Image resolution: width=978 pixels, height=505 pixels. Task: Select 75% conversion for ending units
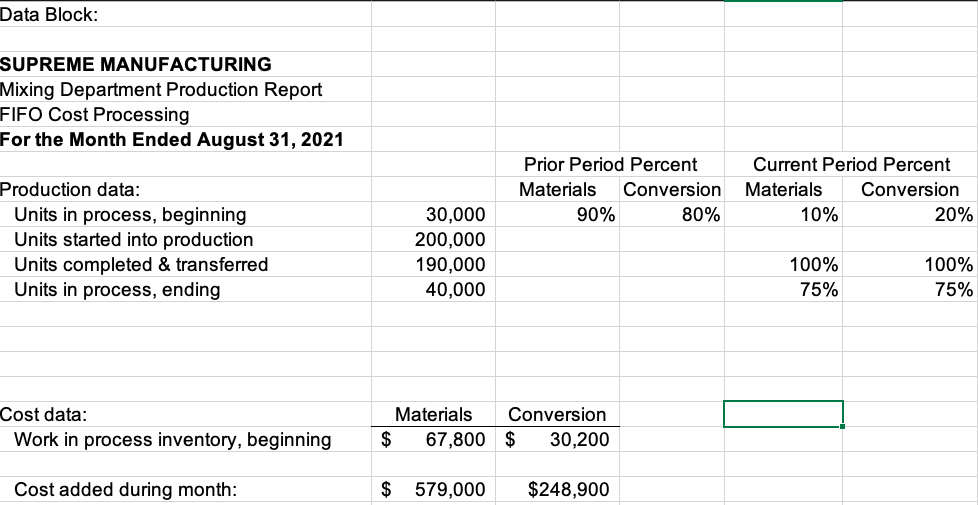[x=910, y=290]
